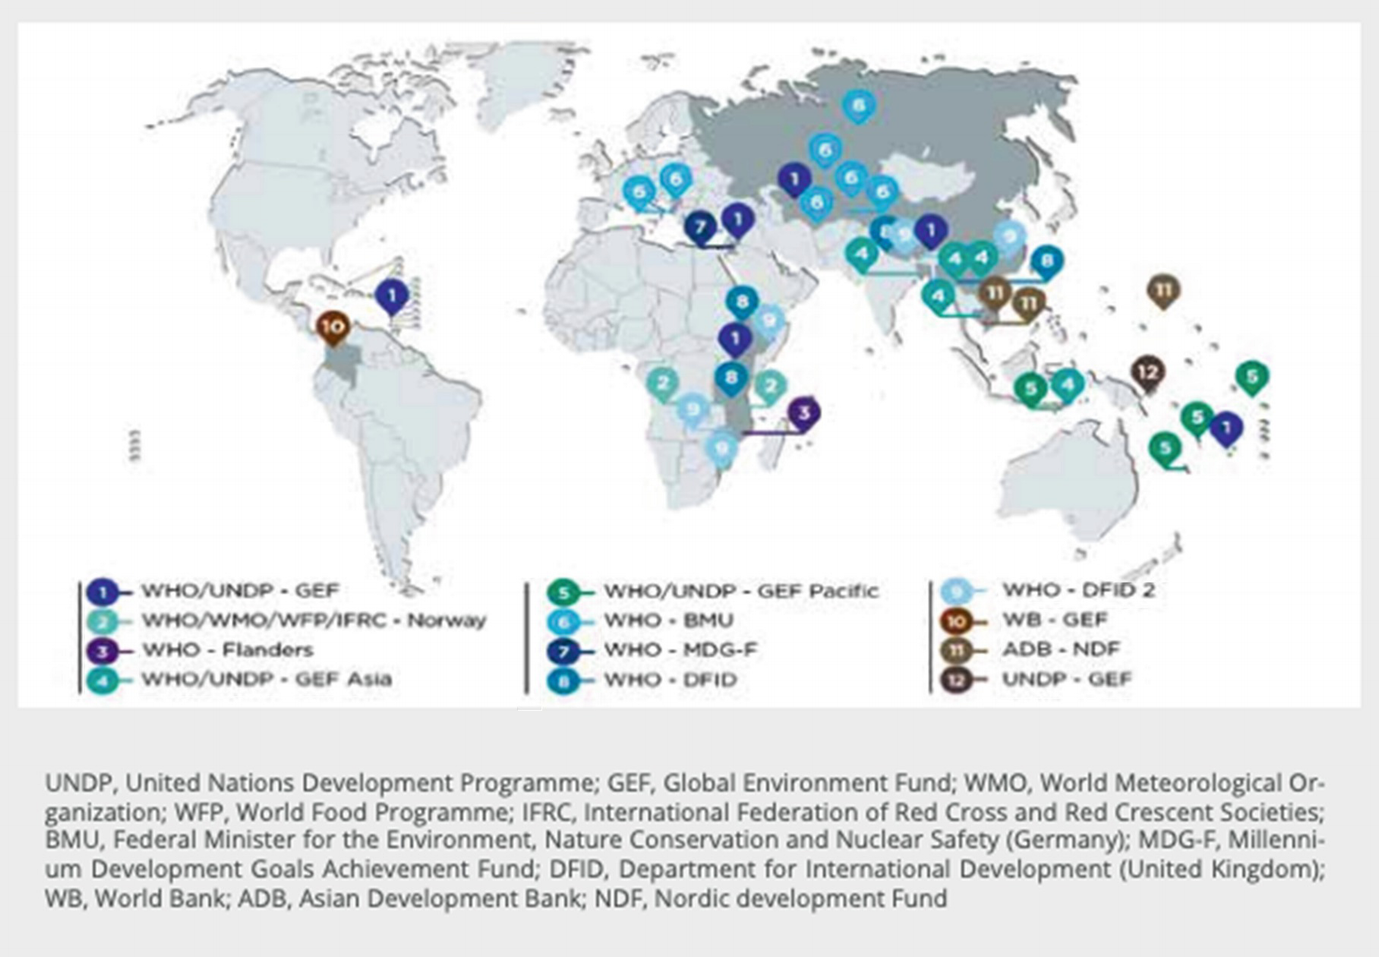Click legend marker 9 beside WHO - DFID 2
Viewport: 1379px width, 957px height.
958,591
